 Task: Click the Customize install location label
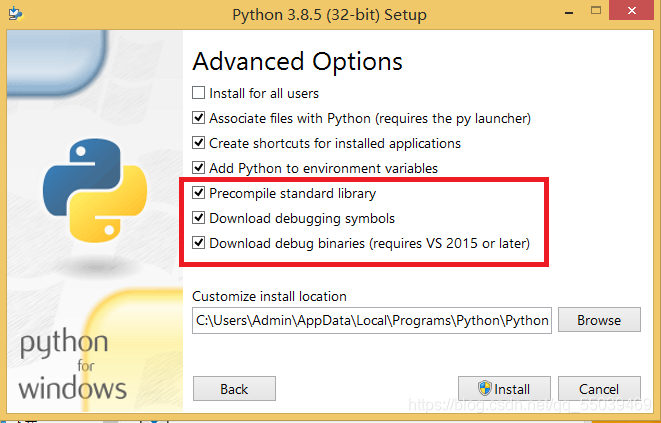269,296
